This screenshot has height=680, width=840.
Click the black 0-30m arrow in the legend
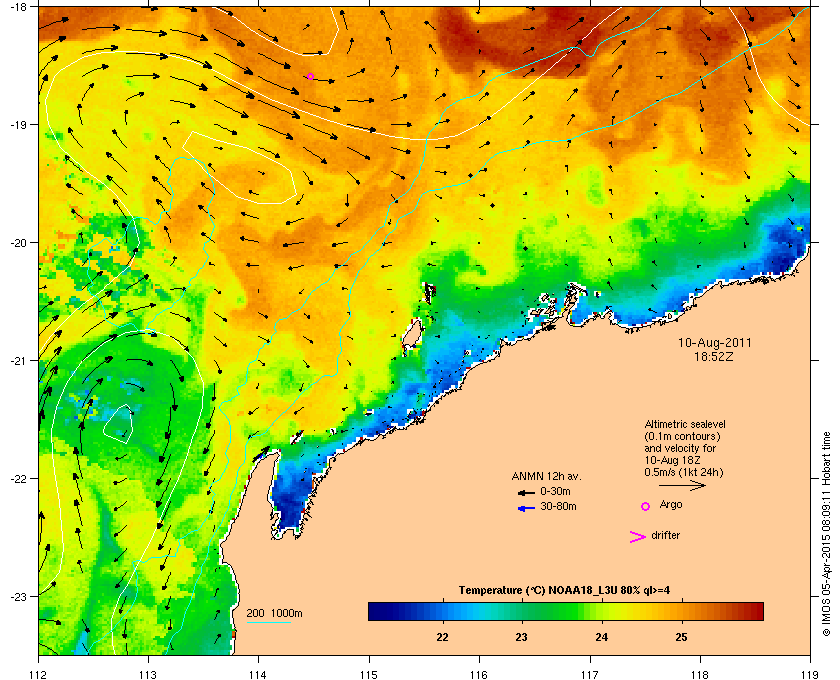coord(526,492)
